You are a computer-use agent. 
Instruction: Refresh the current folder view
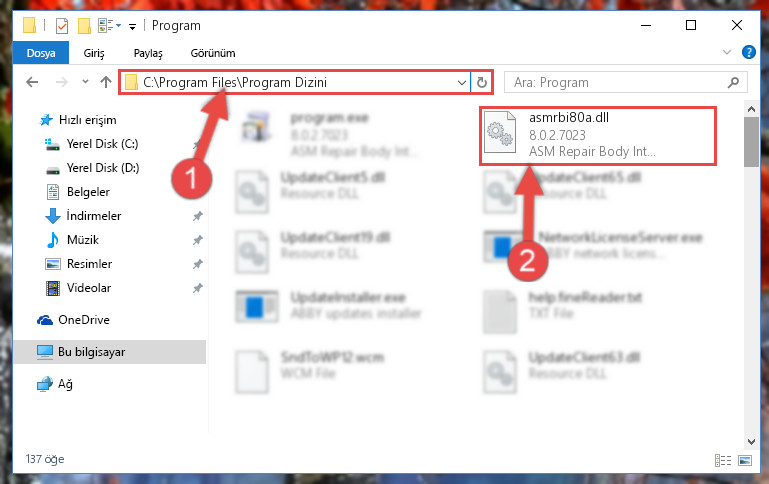tap(482, 82)
